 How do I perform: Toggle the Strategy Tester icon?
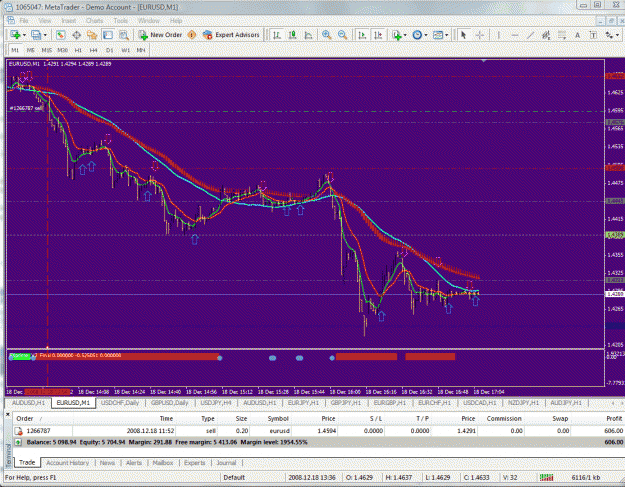click(x=124, y=35)
